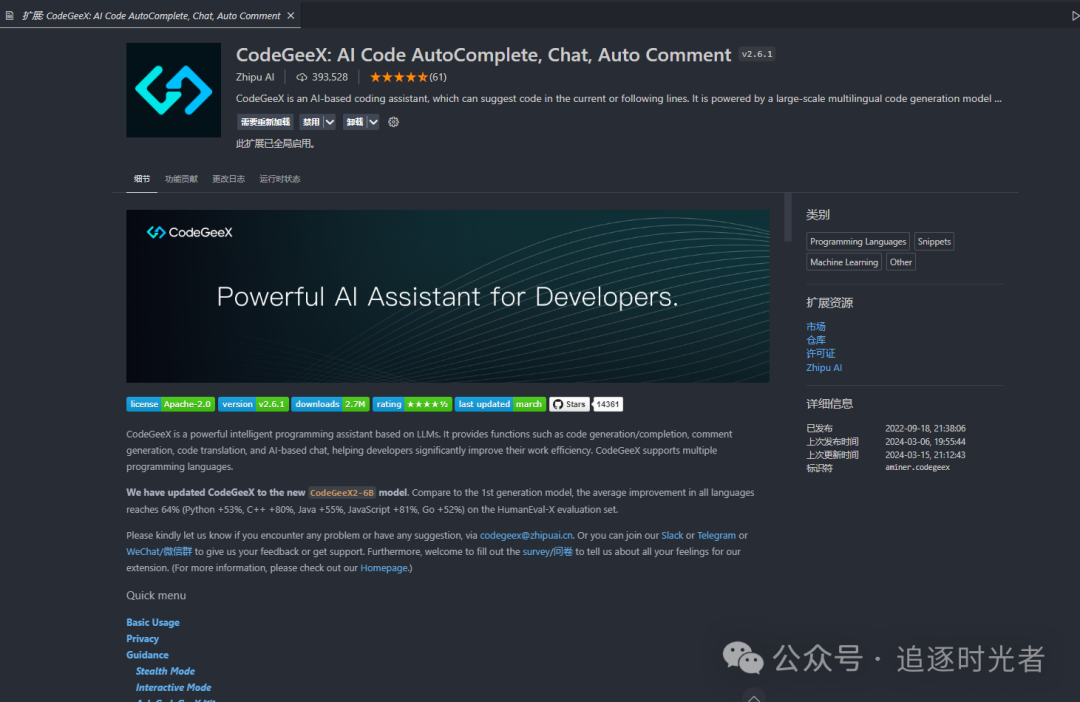Jump to Interactive Mode section

174,688
